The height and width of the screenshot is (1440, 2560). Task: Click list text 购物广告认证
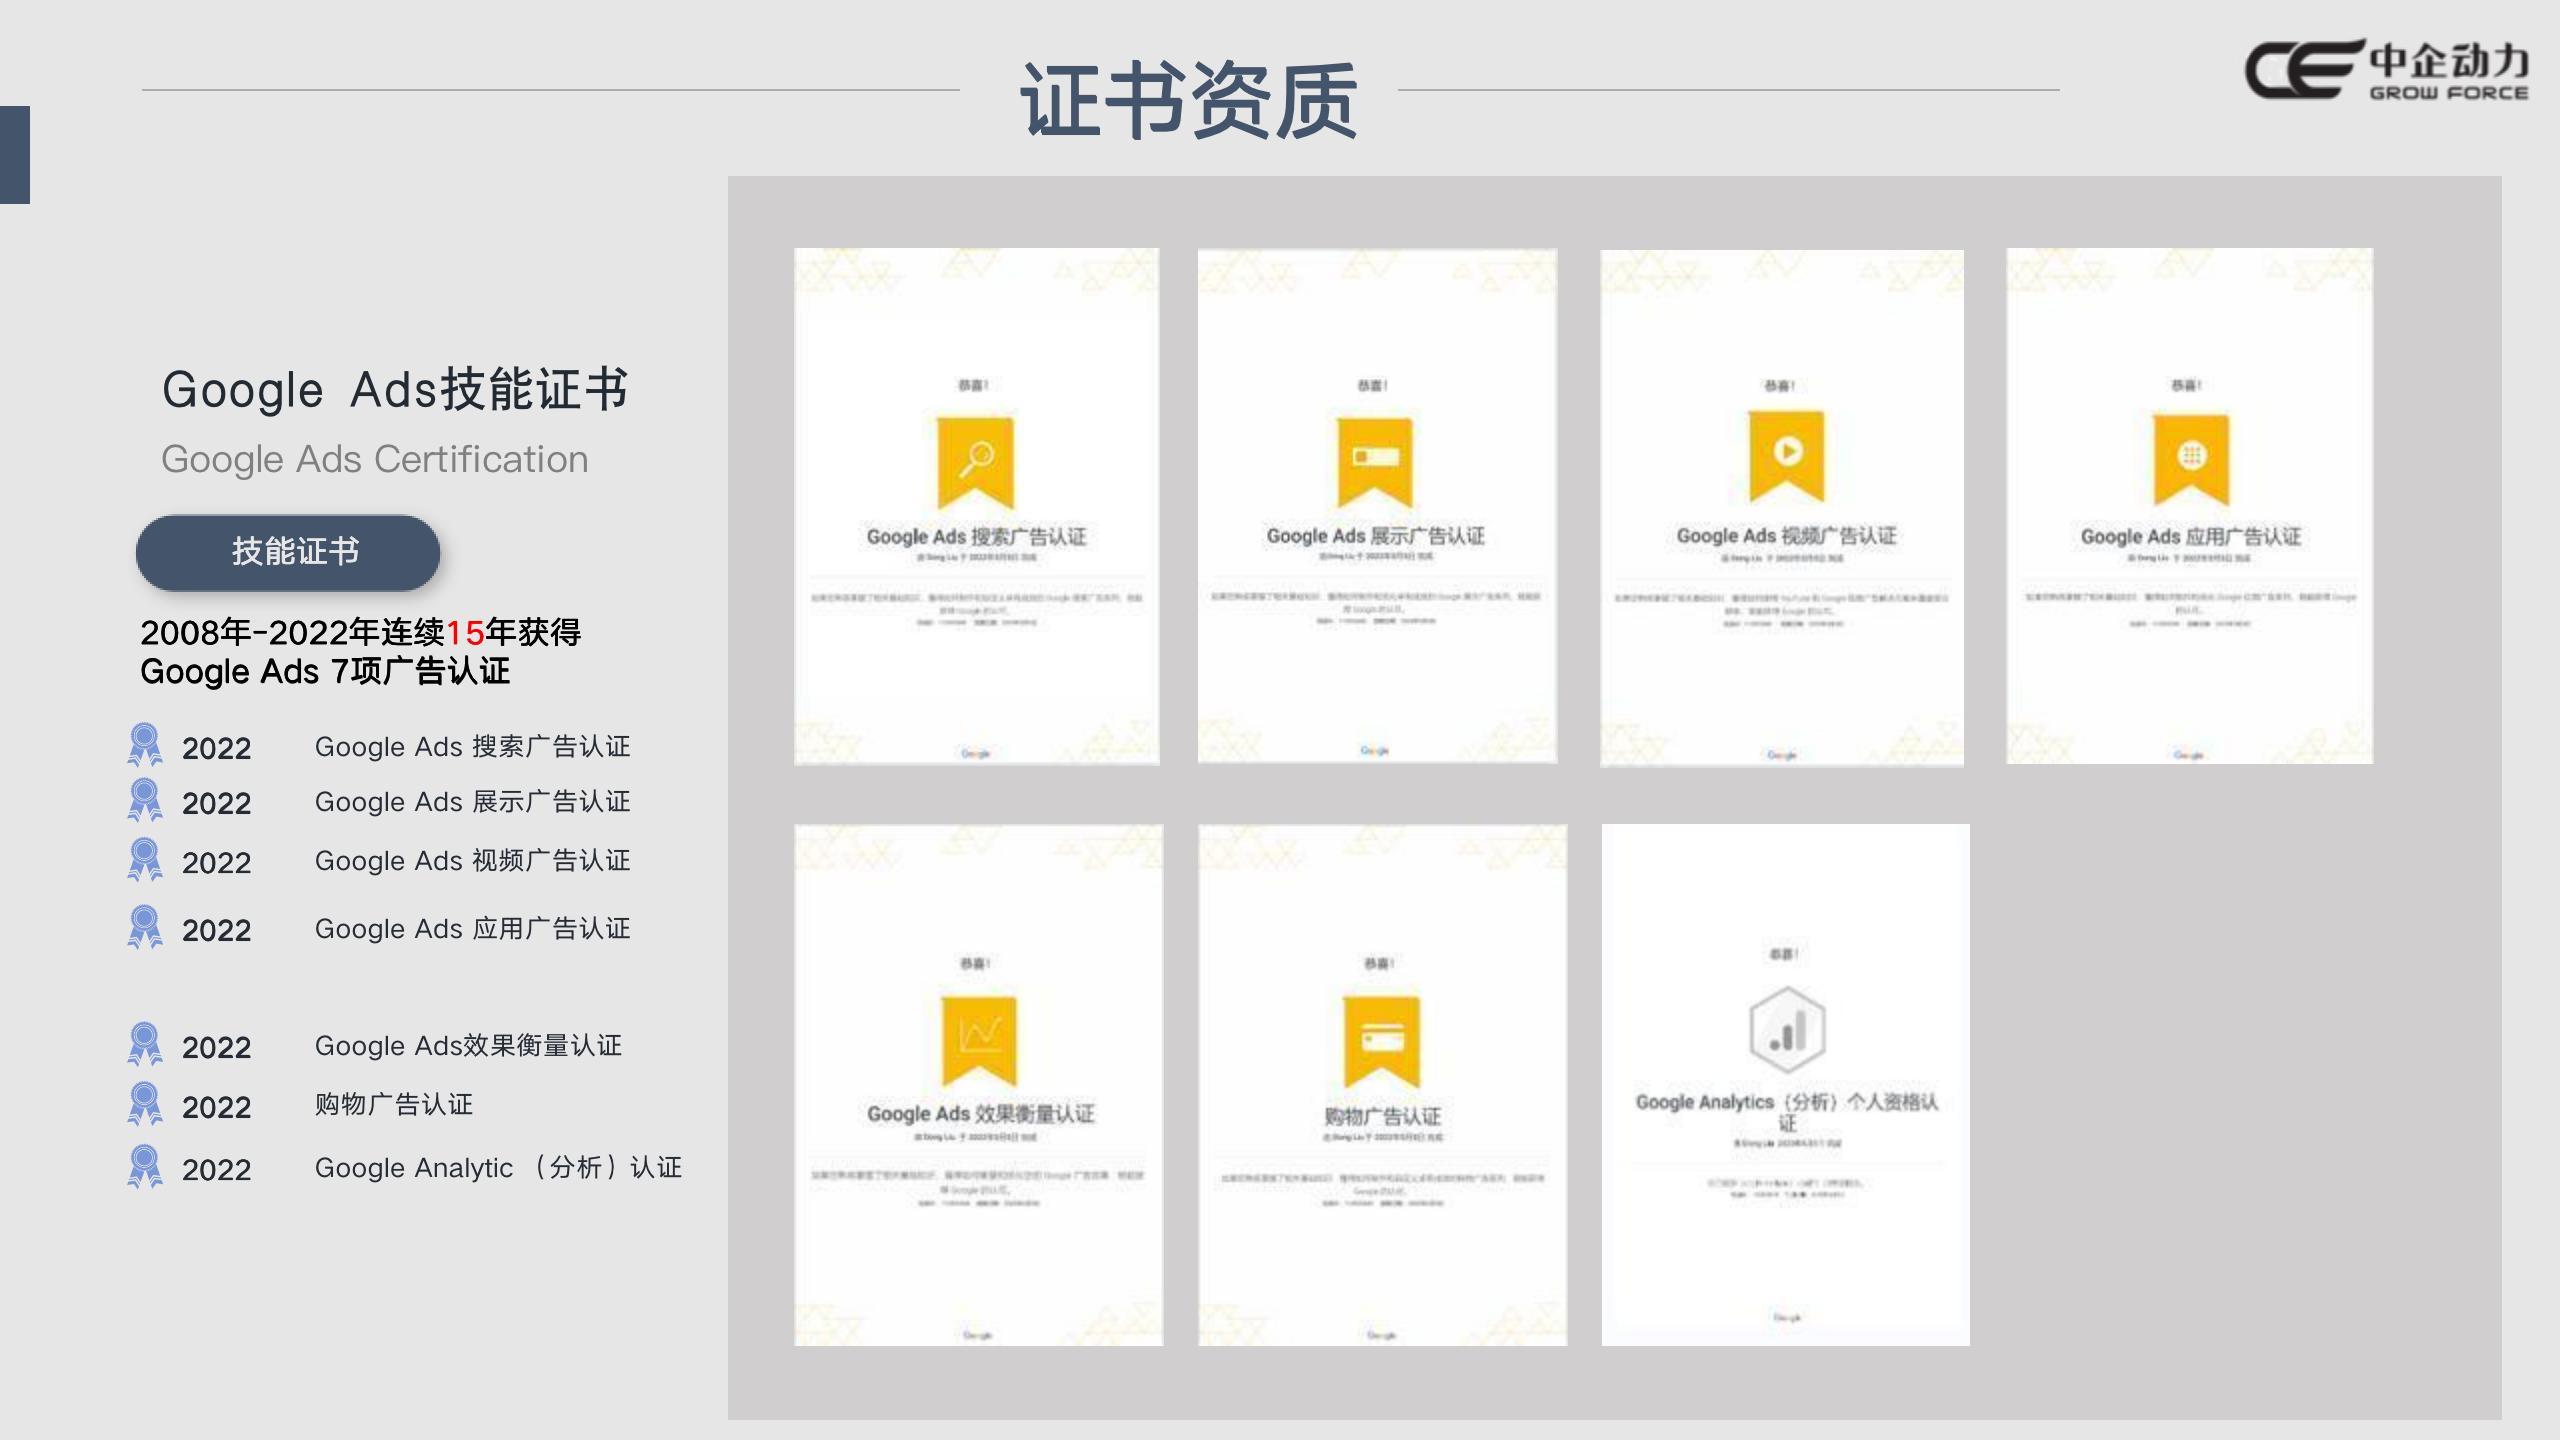pyautogui.click(x=393, y=1104)
